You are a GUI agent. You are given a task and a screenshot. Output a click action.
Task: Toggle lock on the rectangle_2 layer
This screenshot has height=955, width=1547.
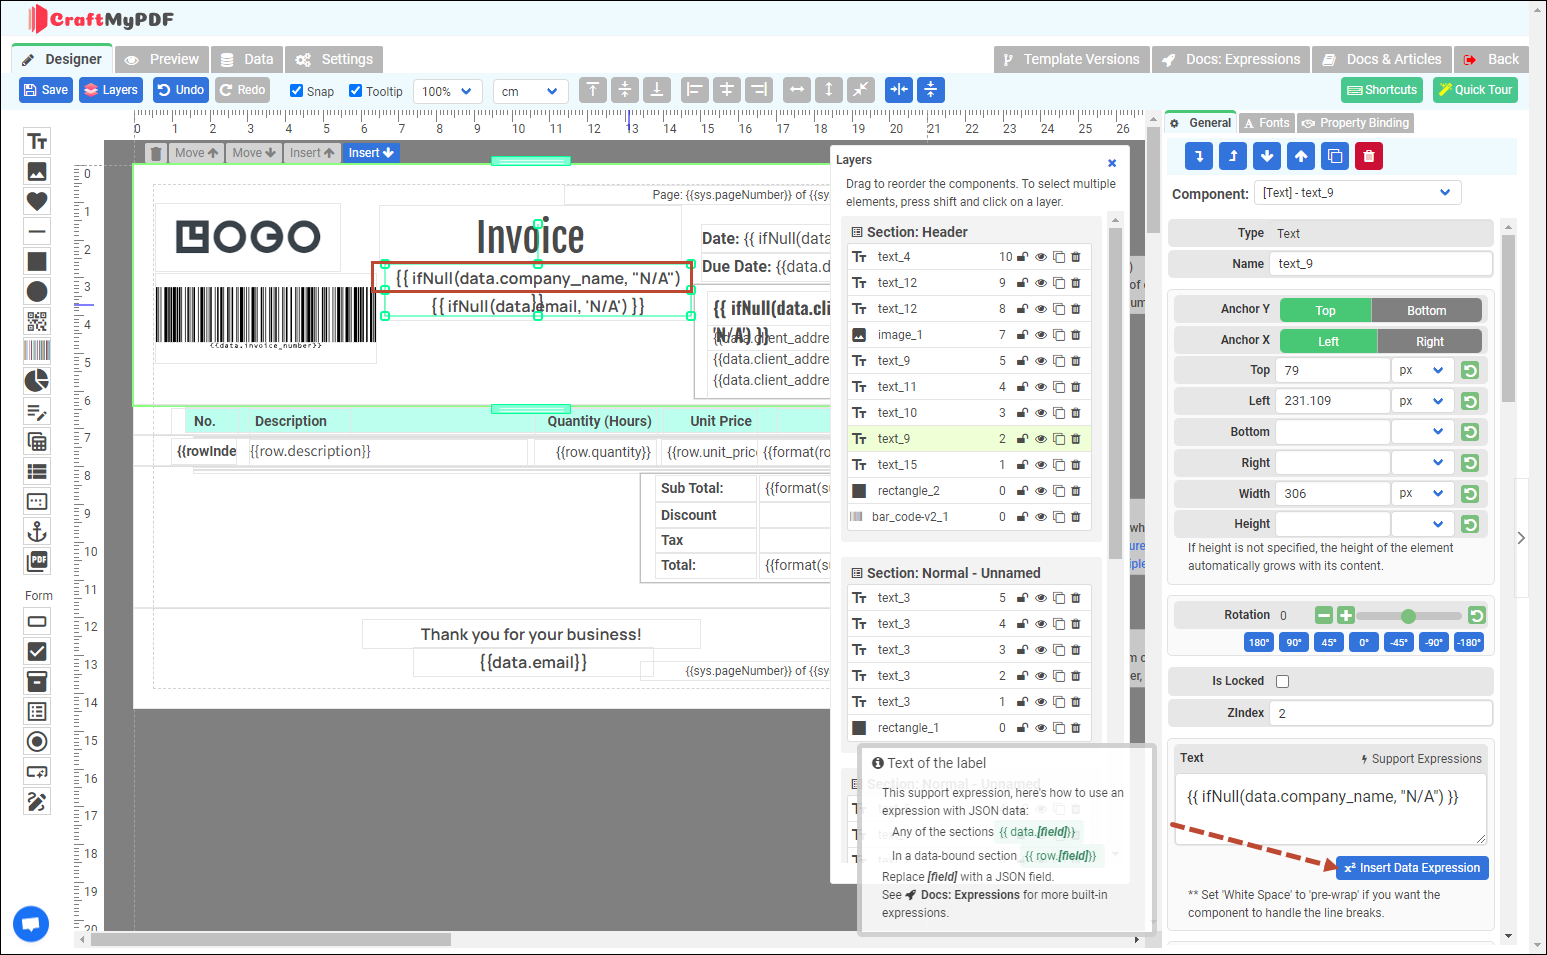(1023, 491)
